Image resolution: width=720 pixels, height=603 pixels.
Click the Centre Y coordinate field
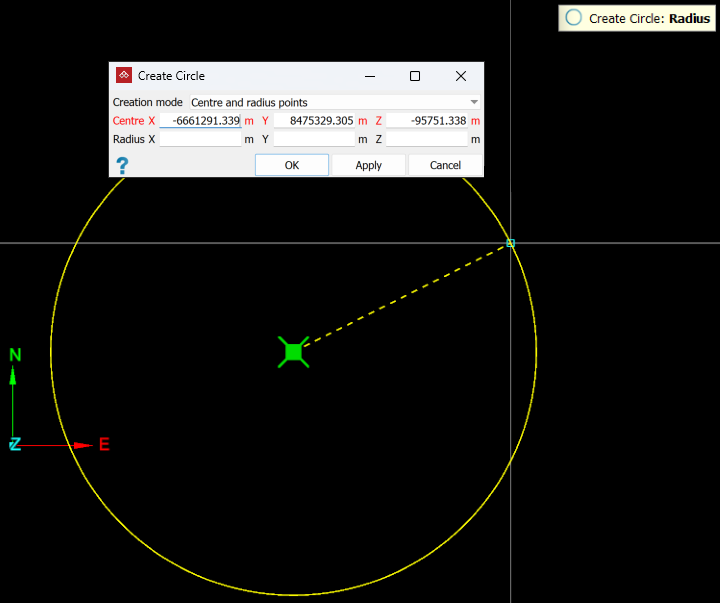click(314, 121)
